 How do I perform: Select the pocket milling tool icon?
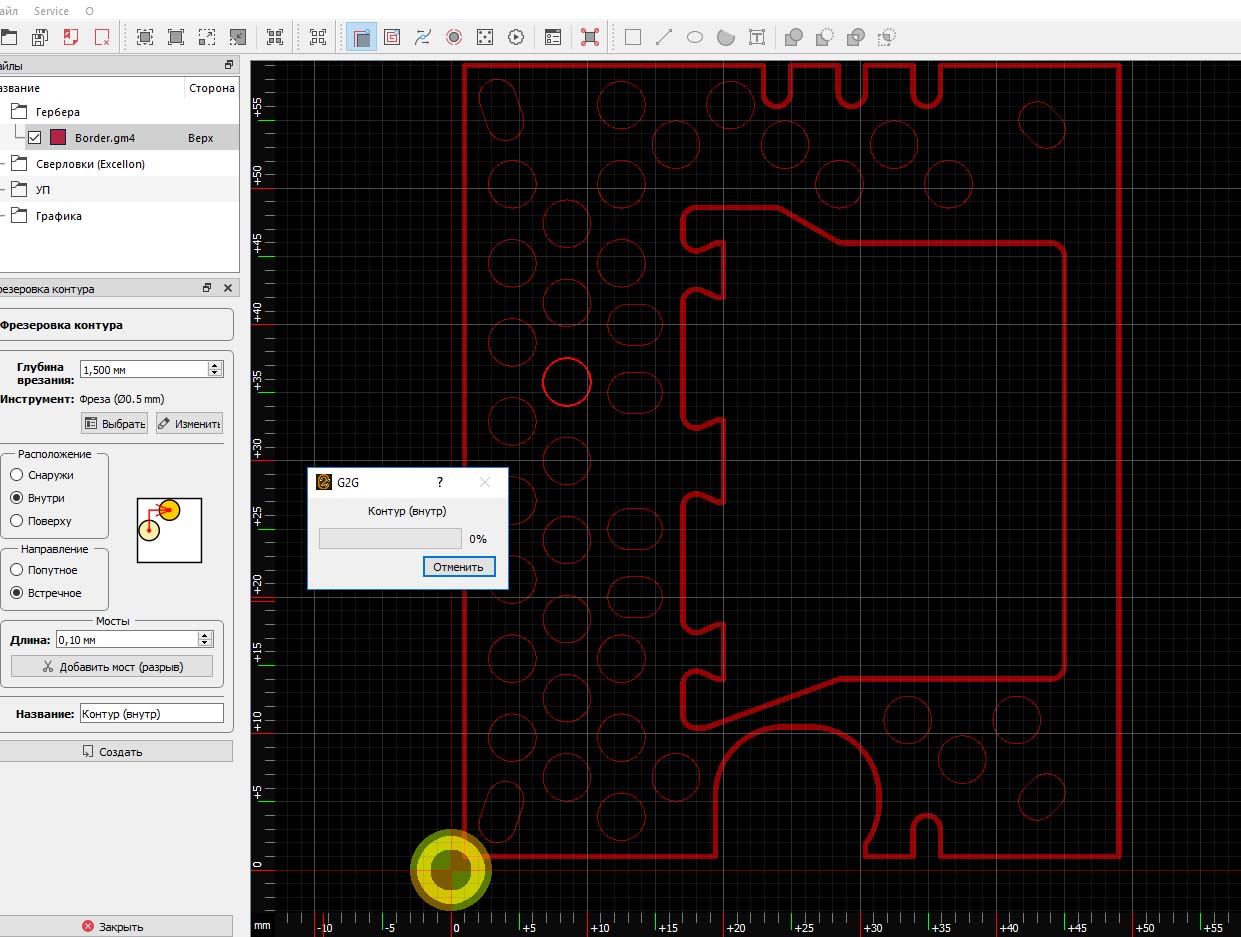[x=392, y=37]
